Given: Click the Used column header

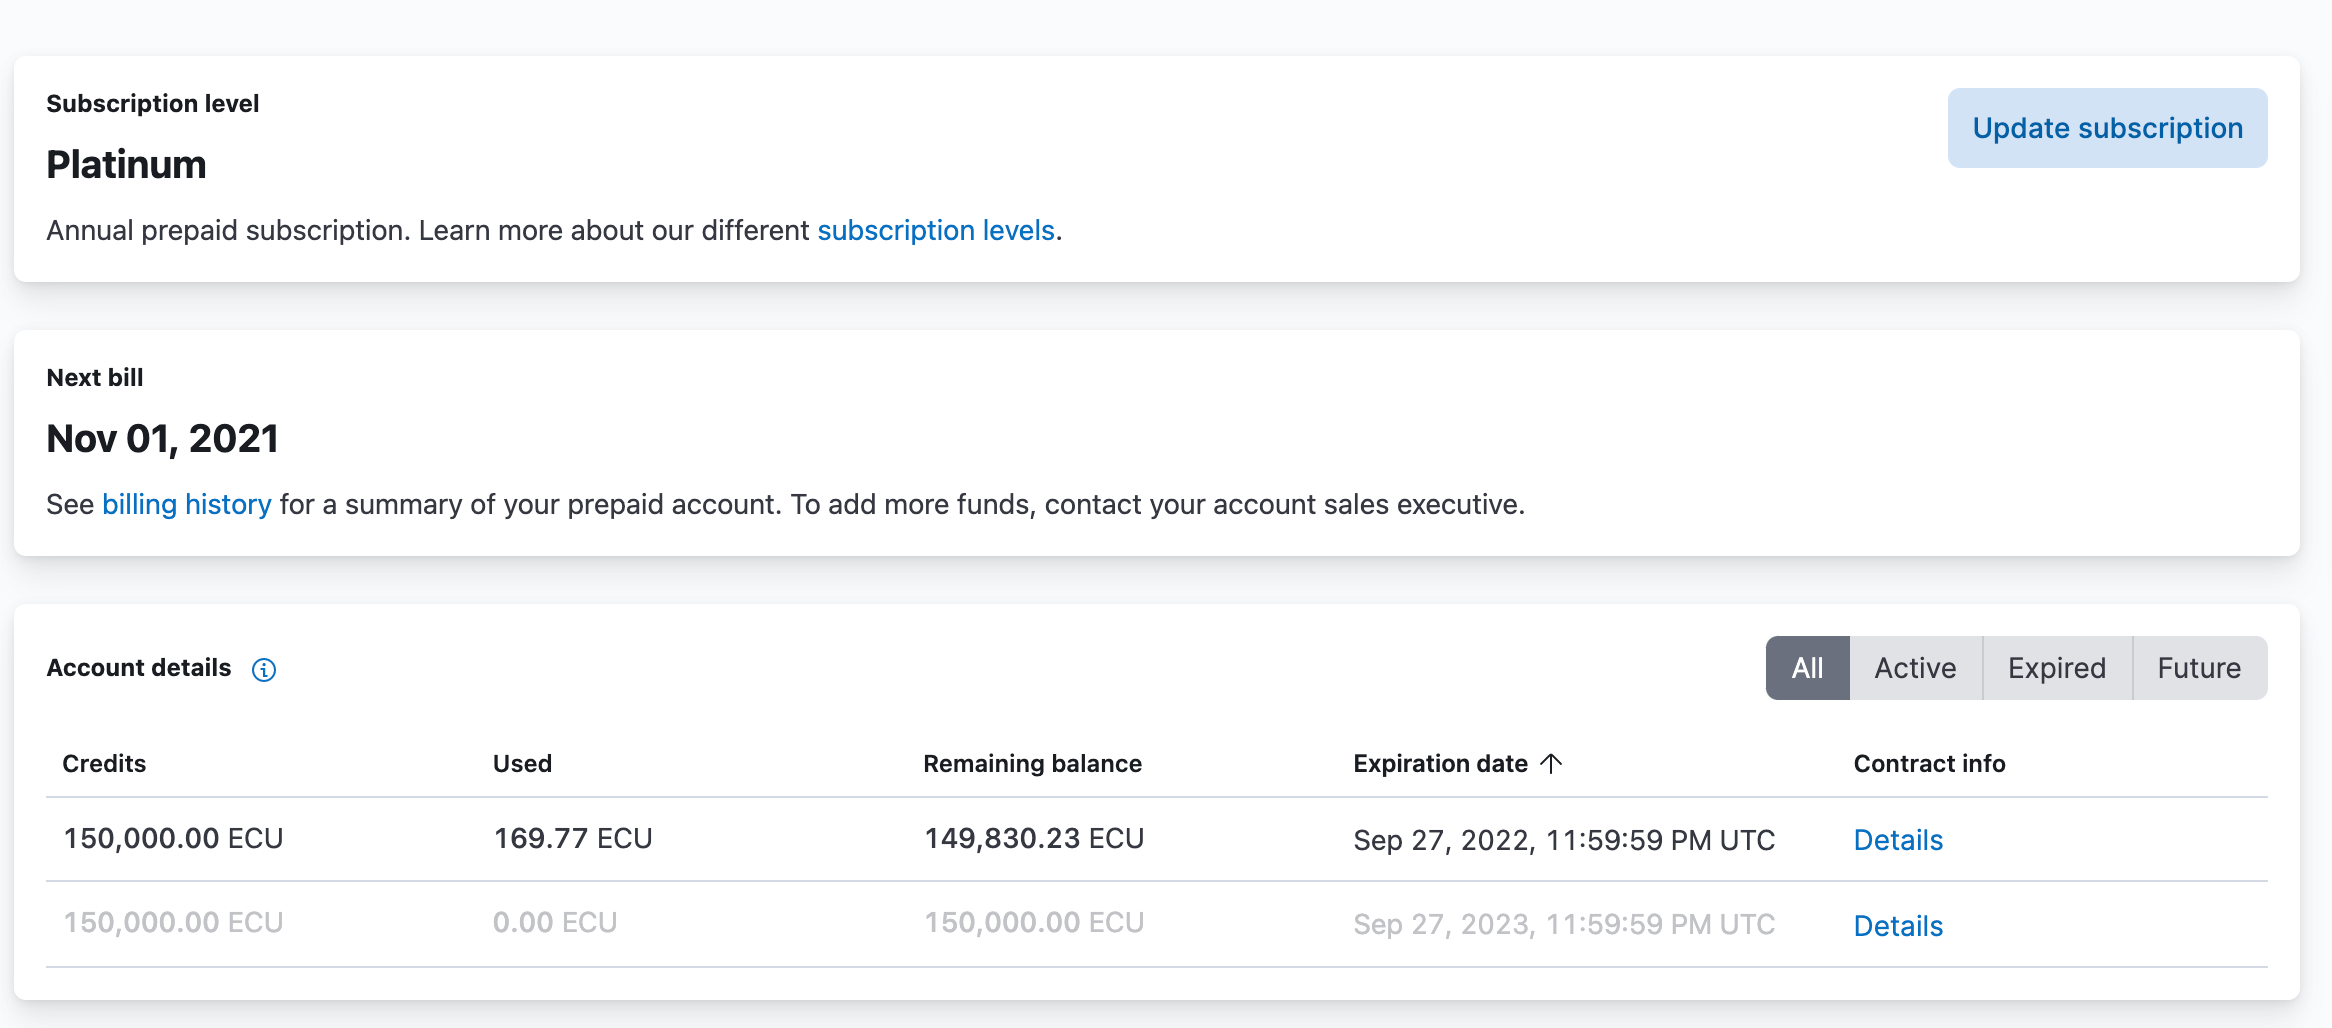Looking at the screenshot, I should click(x=522, y=764).
